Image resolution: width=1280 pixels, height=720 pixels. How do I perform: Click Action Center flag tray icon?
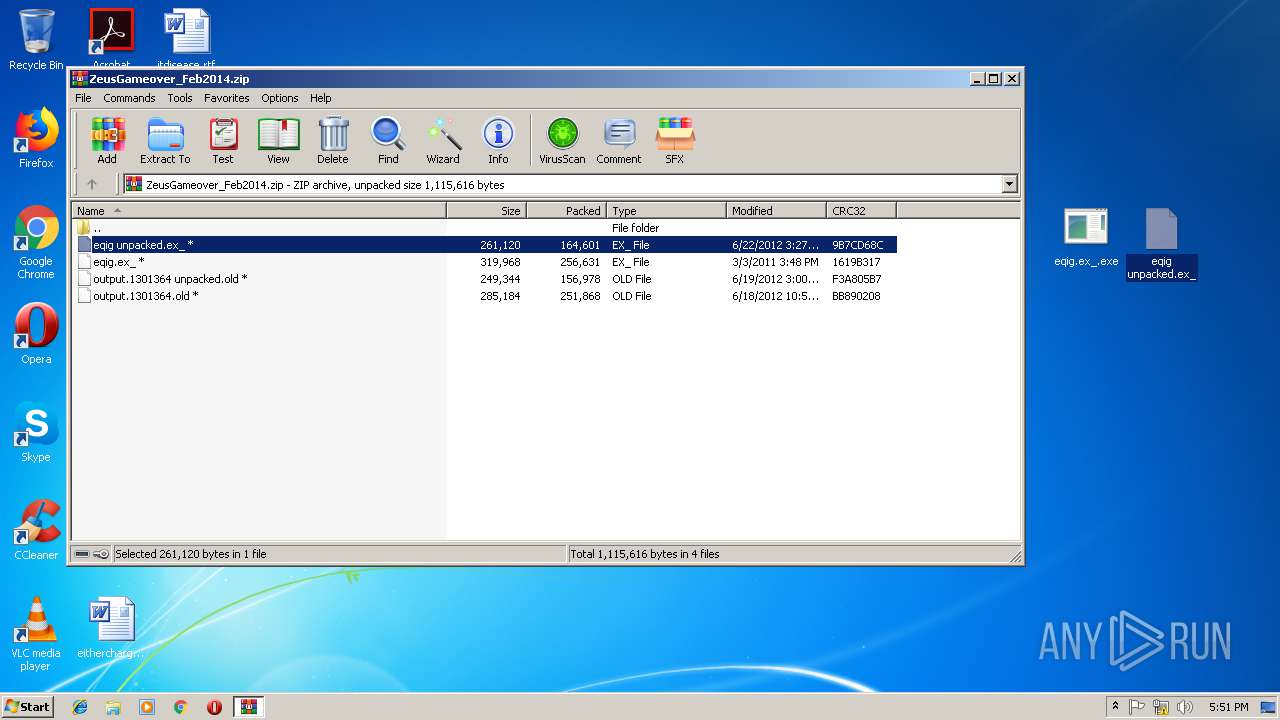pyautogui.click(x=1137, y=707)
